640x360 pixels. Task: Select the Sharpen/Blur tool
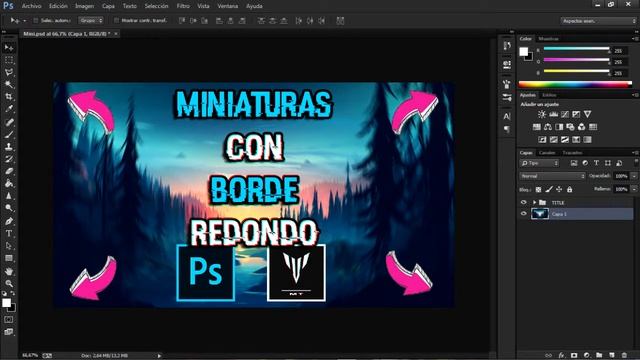tap(9, 196)
